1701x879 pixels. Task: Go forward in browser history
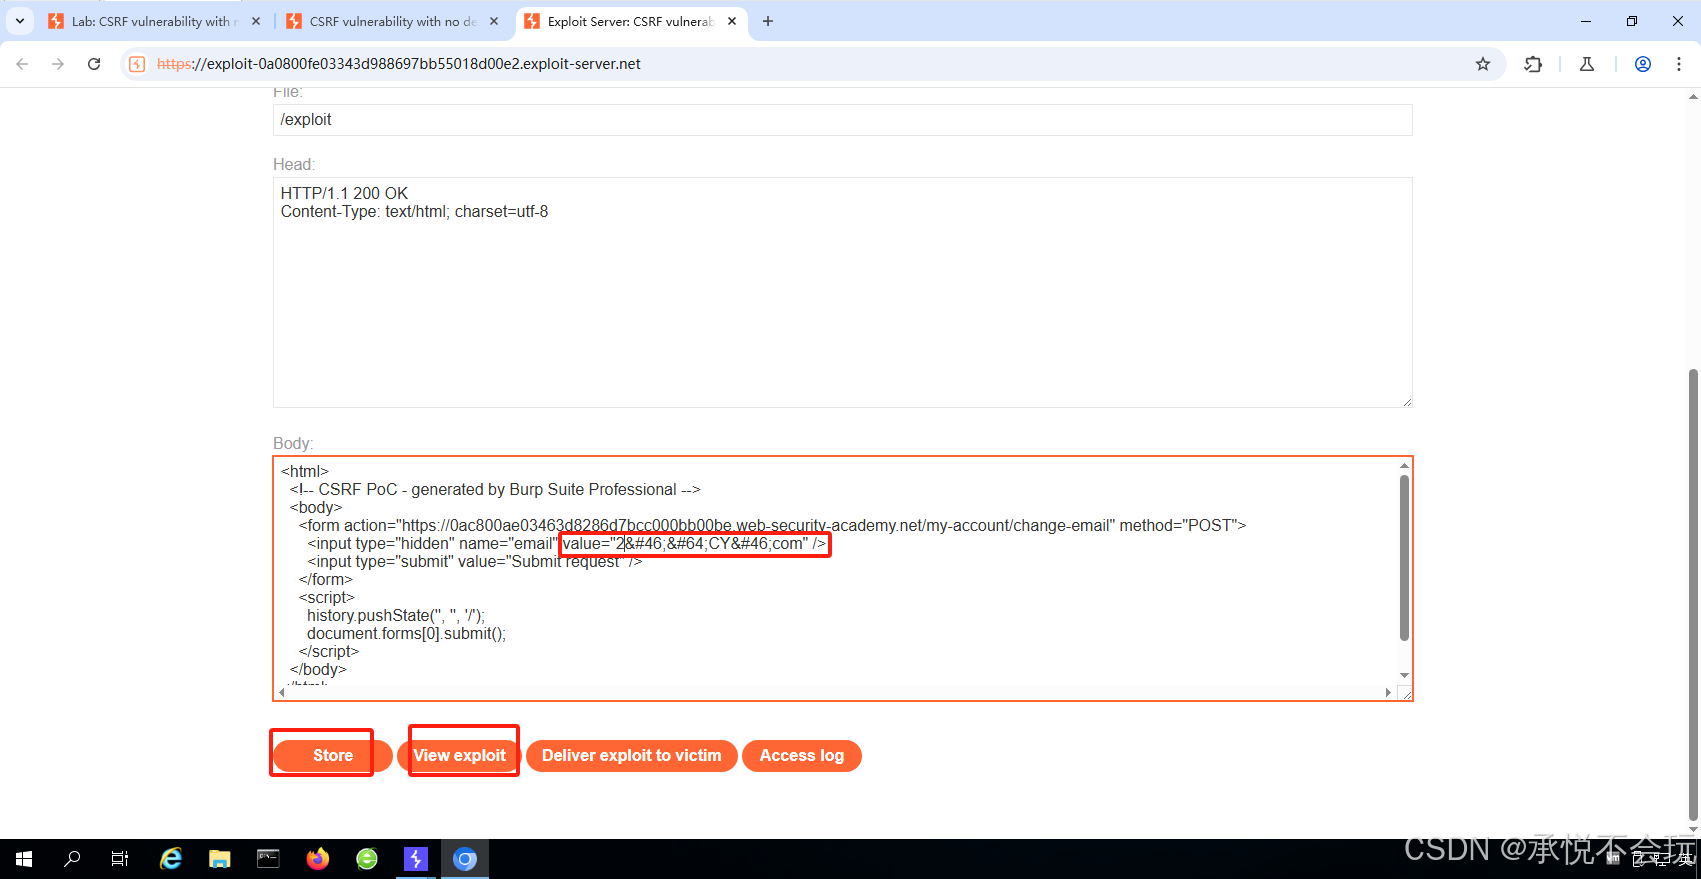(58, 64)
